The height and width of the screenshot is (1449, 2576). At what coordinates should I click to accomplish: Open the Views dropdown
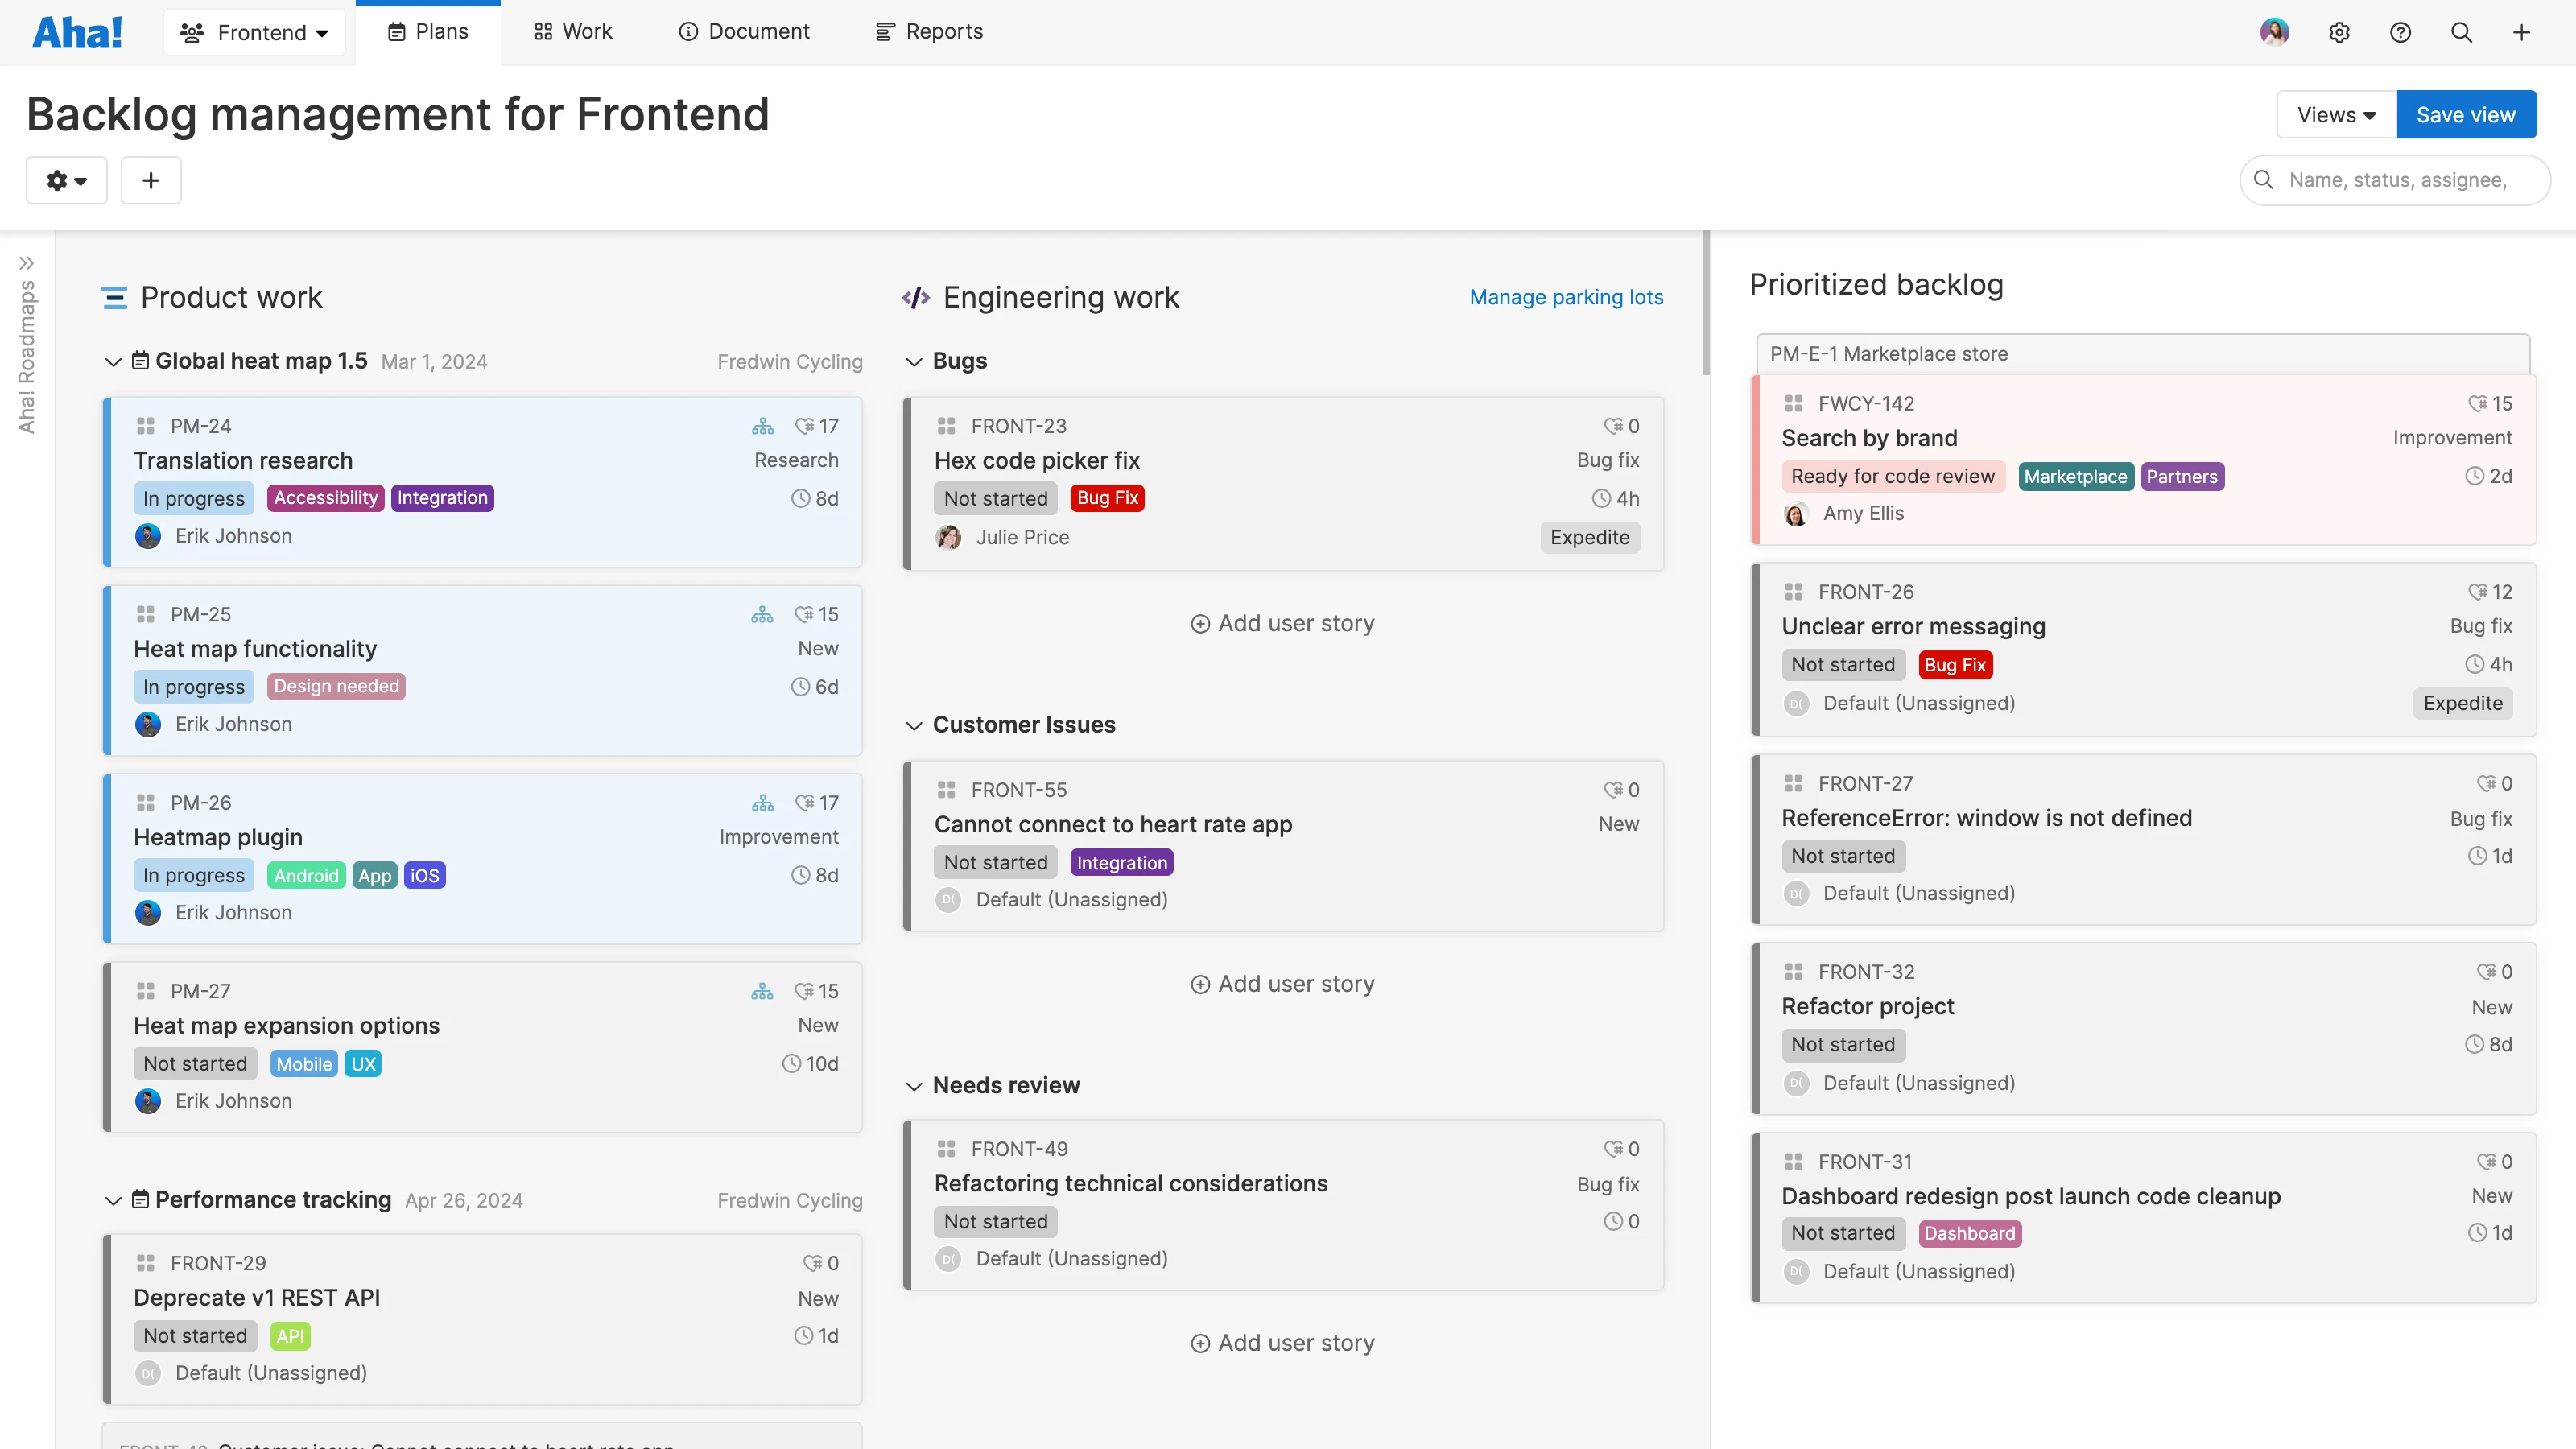[x=2334, y=114]
